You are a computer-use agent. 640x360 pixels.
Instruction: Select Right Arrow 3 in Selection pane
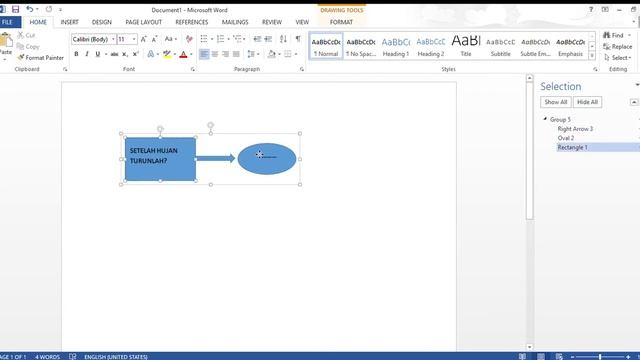pyautogui.click(x=575, y=129)
